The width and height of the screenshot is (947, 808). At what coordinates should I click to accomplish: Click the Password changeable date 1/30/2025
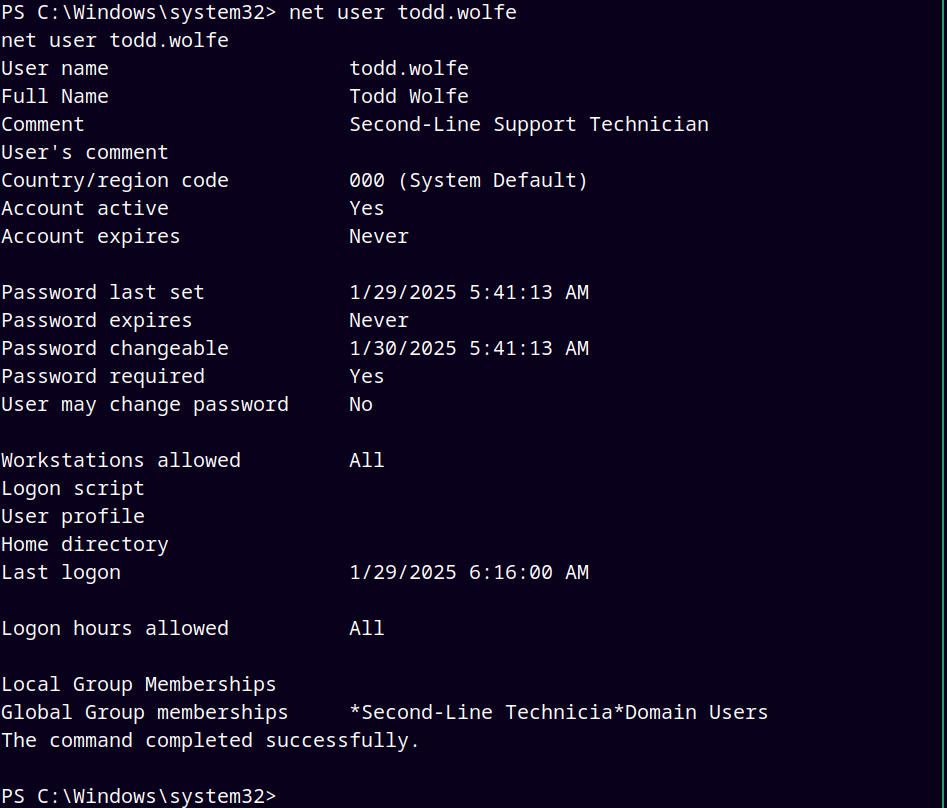403,348
